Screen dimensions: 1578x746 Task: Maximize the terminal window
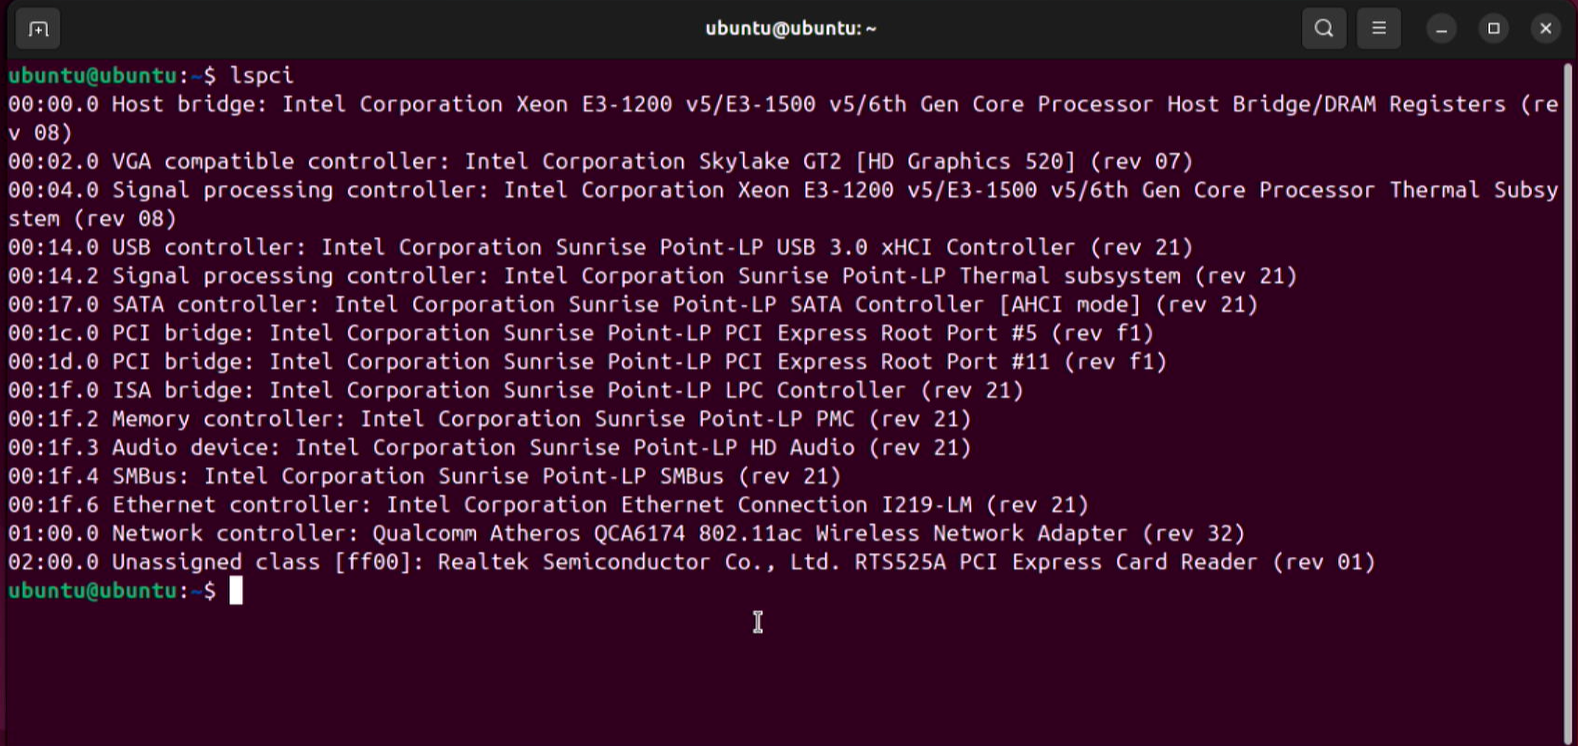pos(1494,29)
